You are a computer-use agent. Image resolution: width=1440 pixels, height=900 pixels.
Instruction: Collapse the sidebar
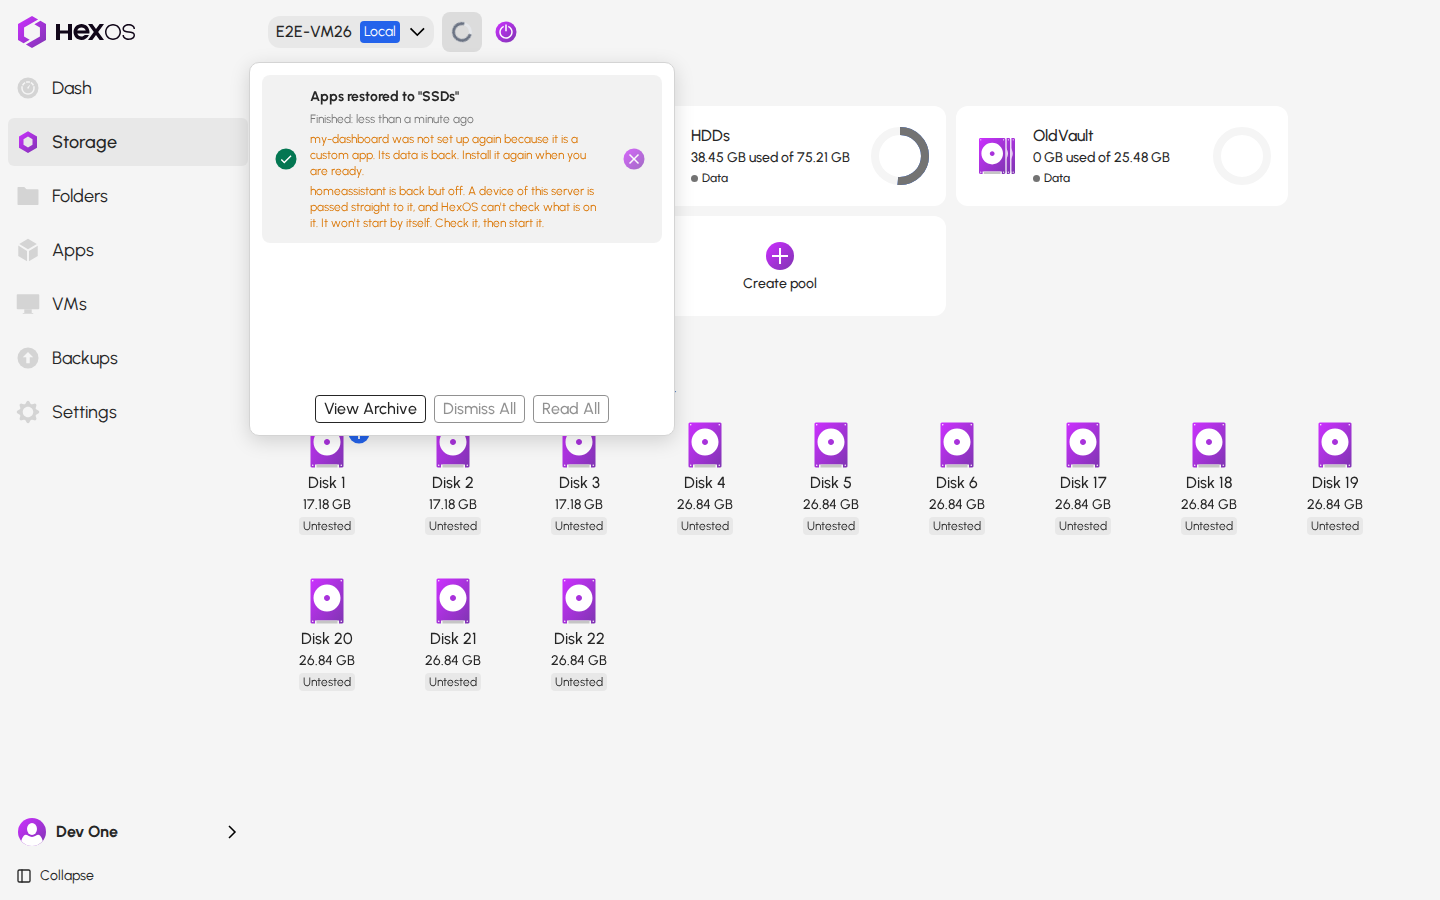click(56, 876)
